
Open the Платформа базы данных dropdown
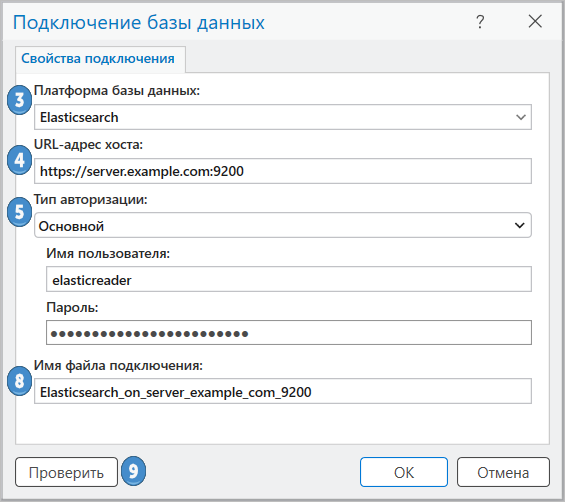(x=282, y=117)
